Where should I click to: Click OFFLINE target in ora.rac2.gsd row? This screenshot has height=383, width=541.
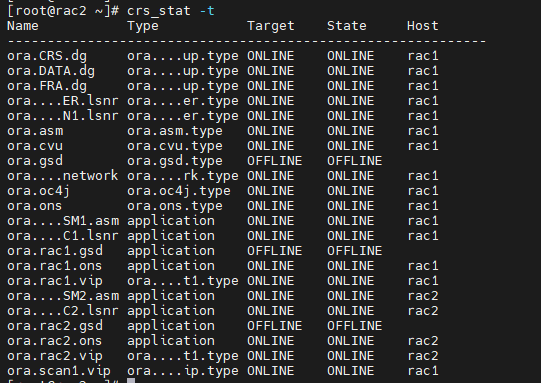[275, 326]
